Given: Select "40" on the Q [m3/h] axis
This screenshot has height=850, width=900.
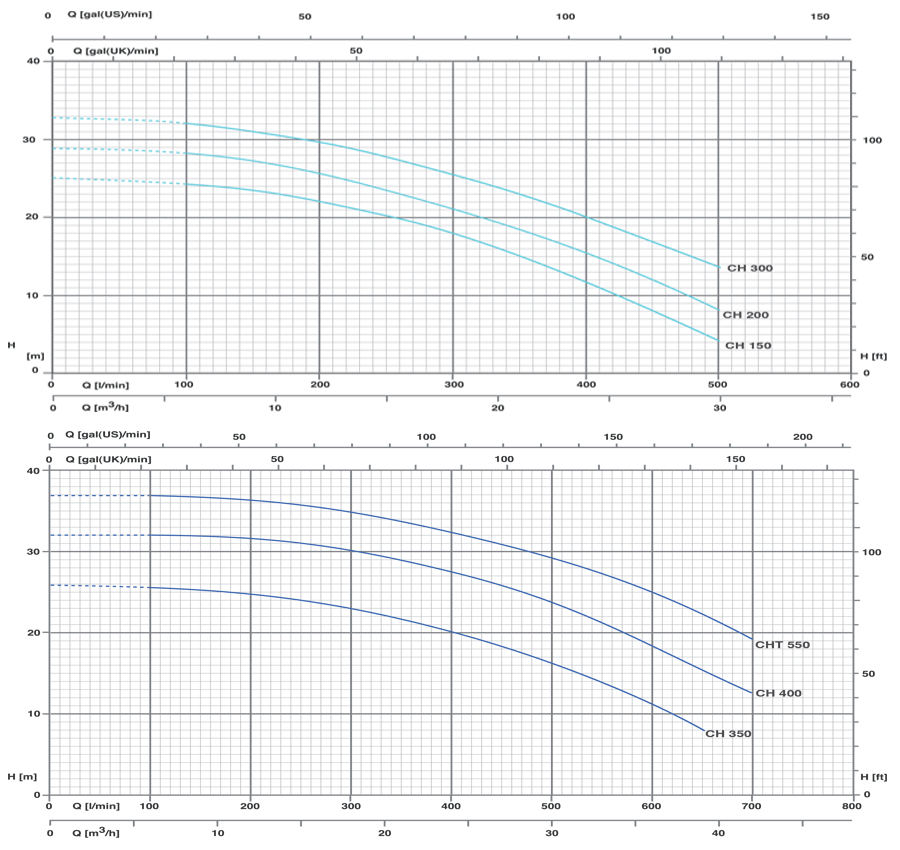Looking at the screenshot, I should (x=719, y=833).
